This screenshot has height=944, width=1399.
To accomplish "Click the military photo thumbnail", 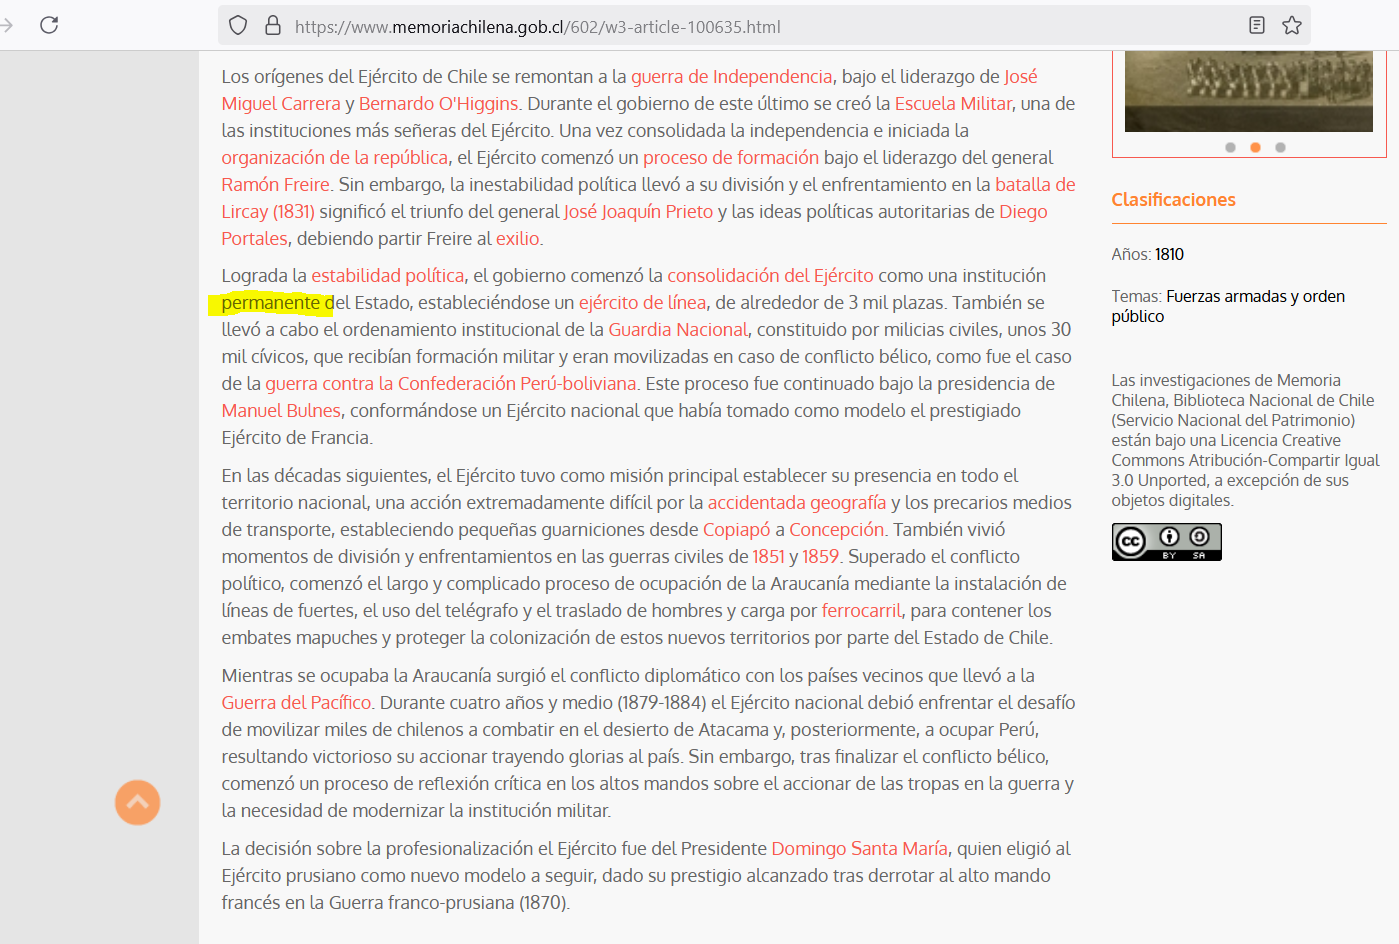I will coord(1248,91).
